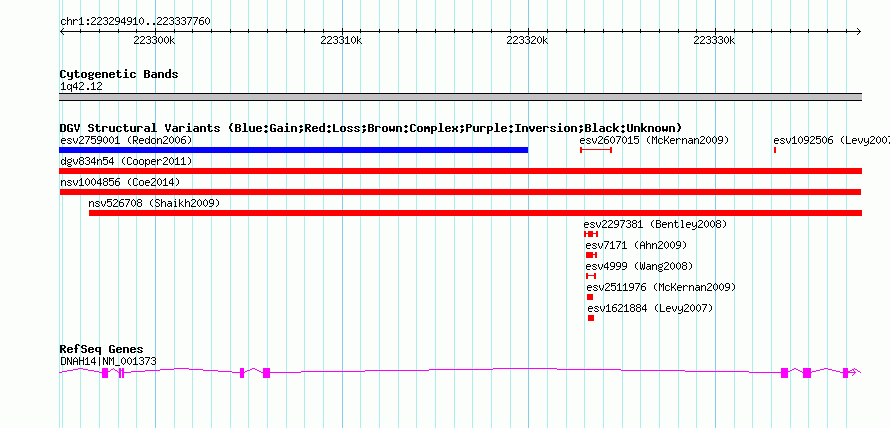Click the gray 1q42.12 cytogenetic band bar
The height and width of the screenshot is (428, 890).
(460, 97)
